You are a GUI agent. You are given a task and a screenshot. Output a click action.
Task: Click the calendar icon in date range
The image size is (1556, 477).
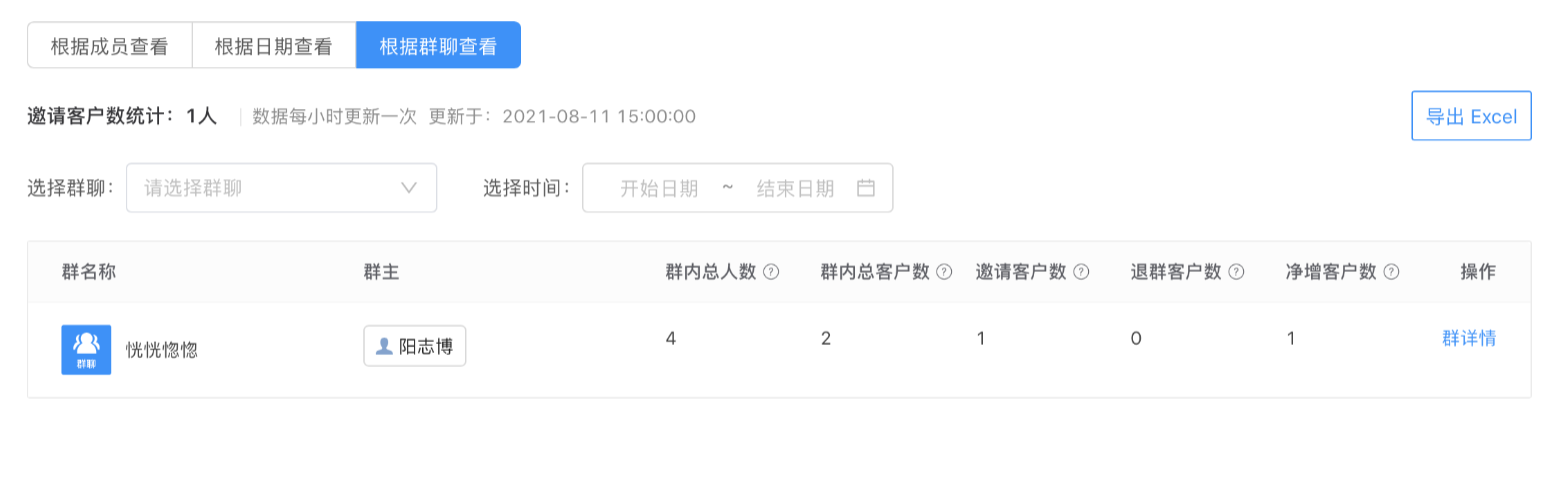866,188
